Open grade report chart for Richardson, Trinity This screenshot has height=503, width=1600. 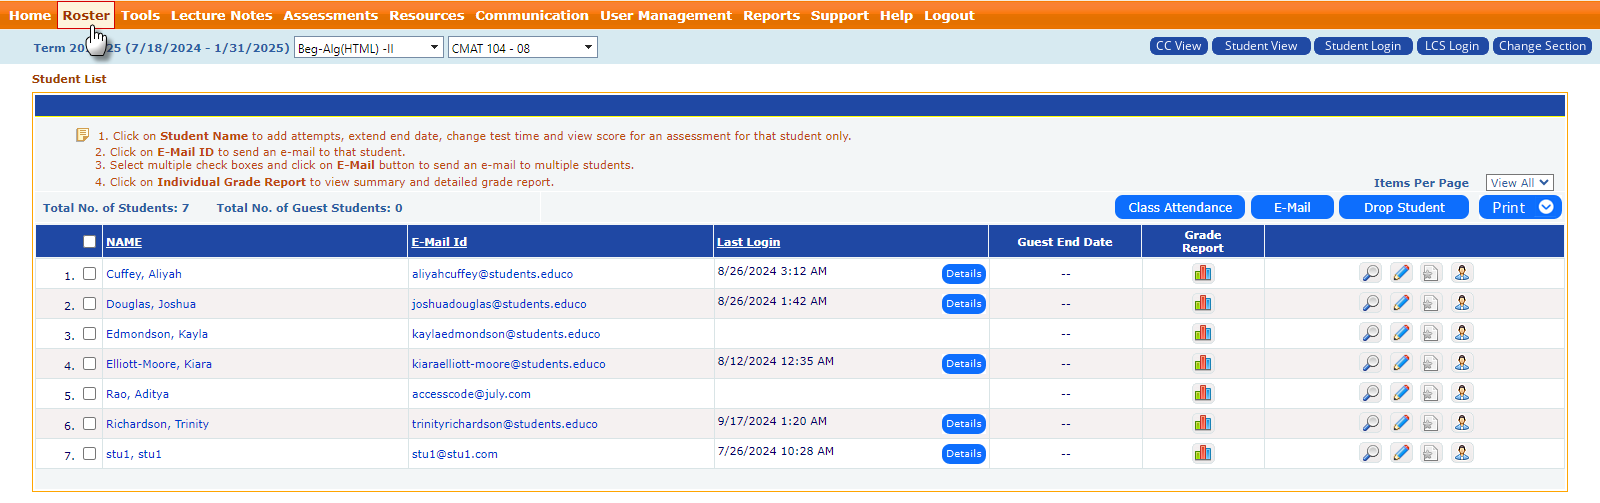(1202, 423)
